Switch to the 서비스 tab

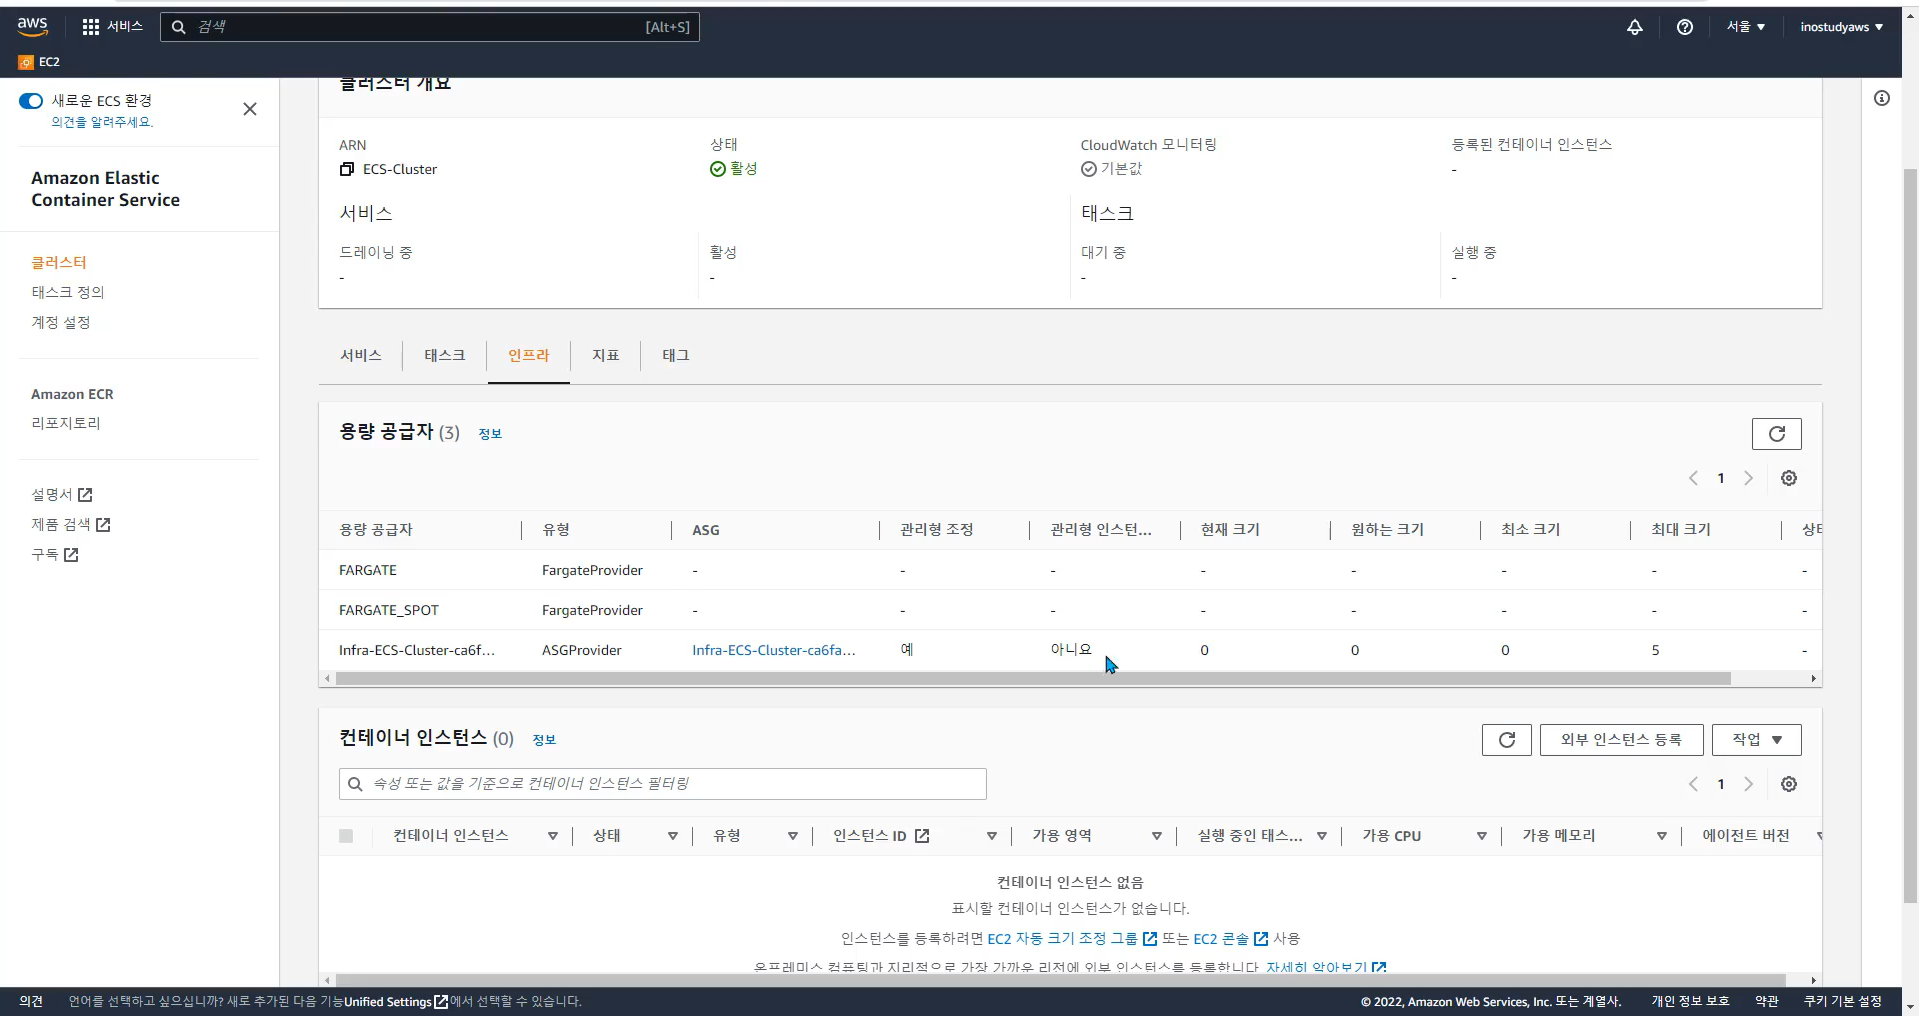[x=360, y=355]
